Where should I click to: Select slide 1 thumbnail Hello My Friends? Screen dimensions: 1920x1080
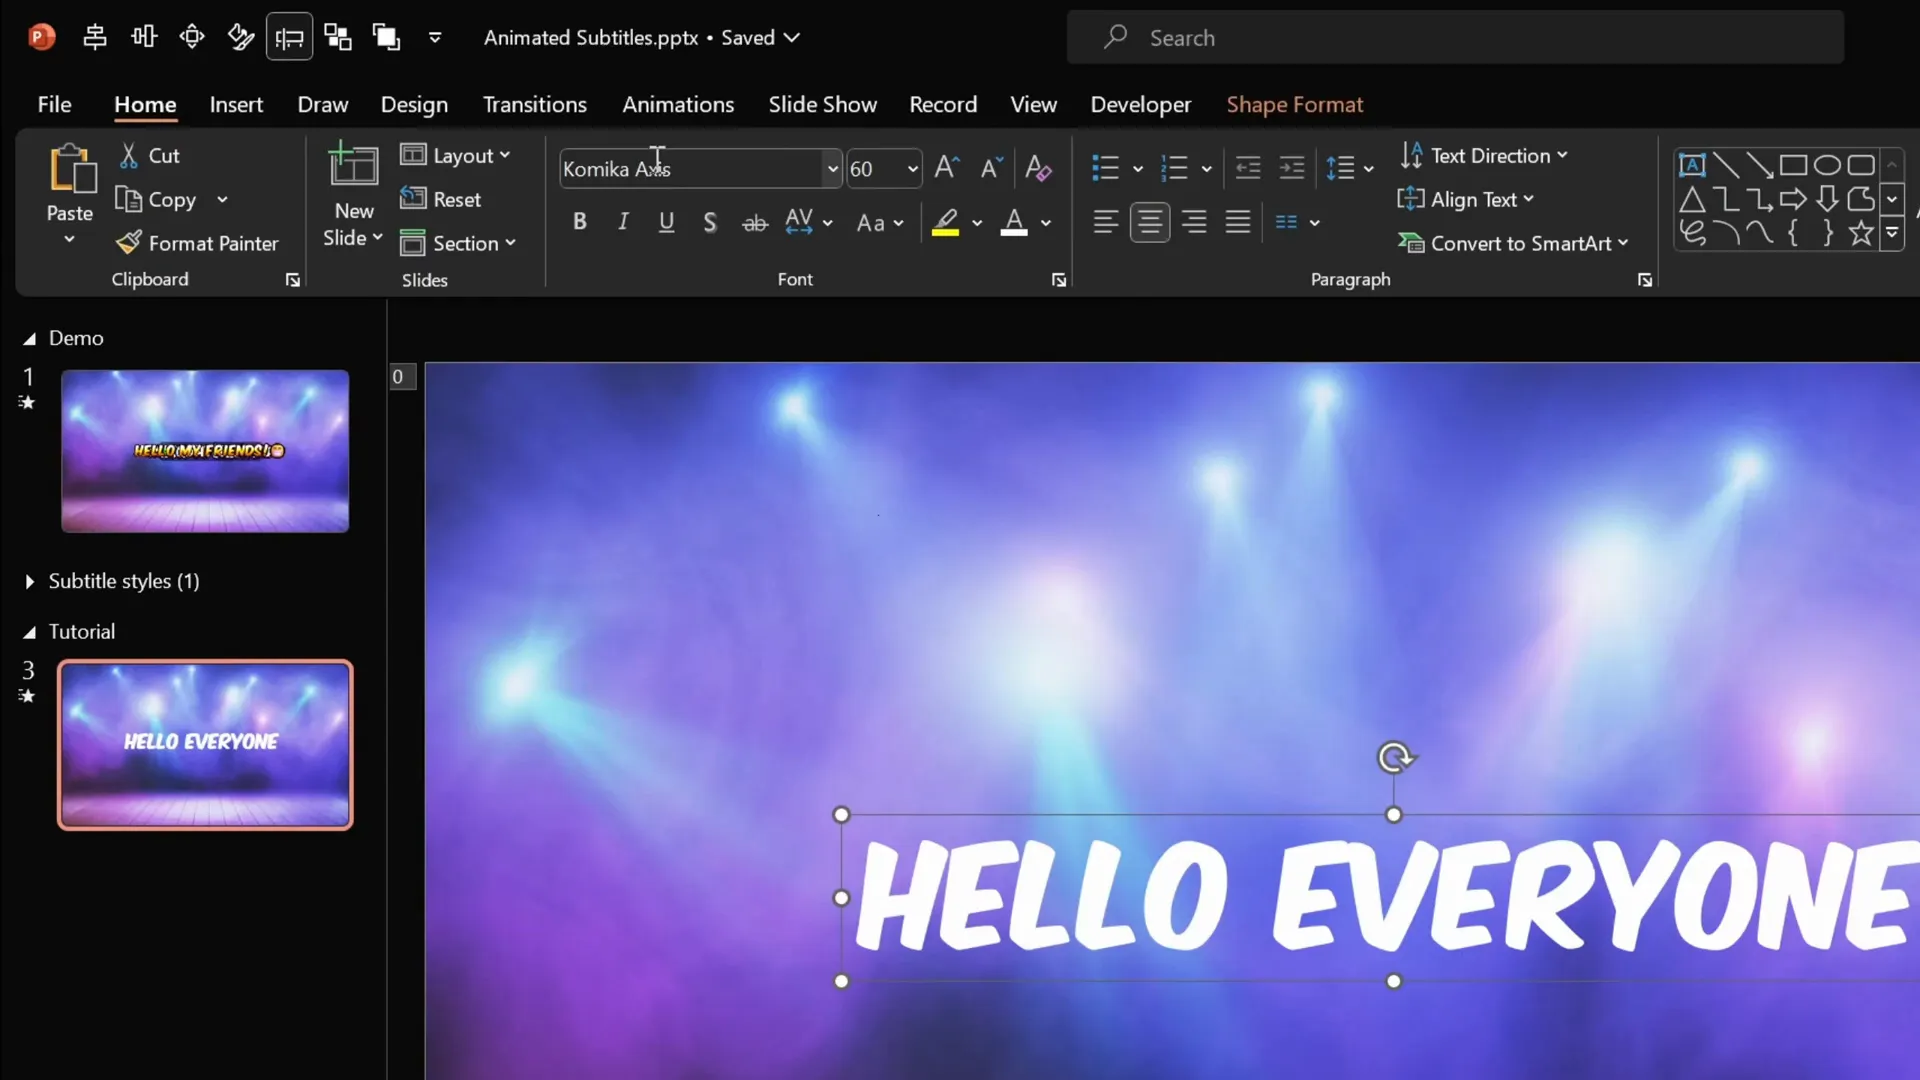click(205, 451)
